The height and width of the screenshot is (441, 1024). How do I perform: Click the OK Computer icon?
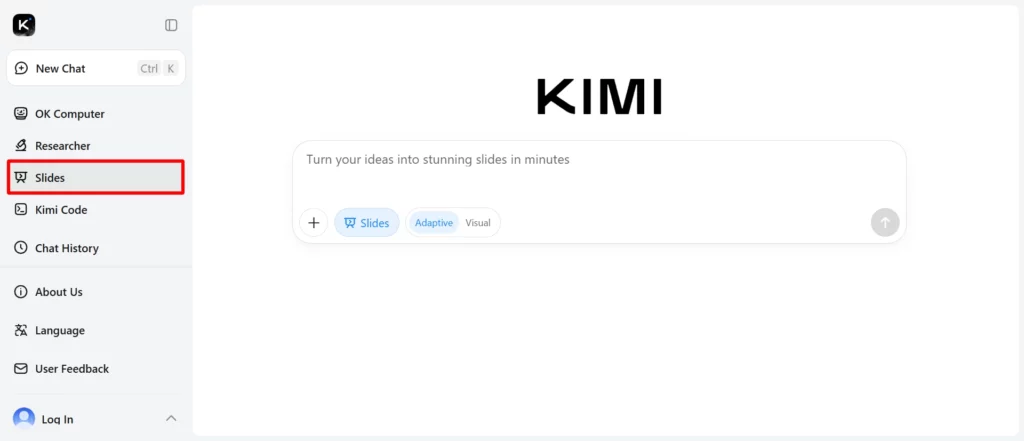coord(21,114)
